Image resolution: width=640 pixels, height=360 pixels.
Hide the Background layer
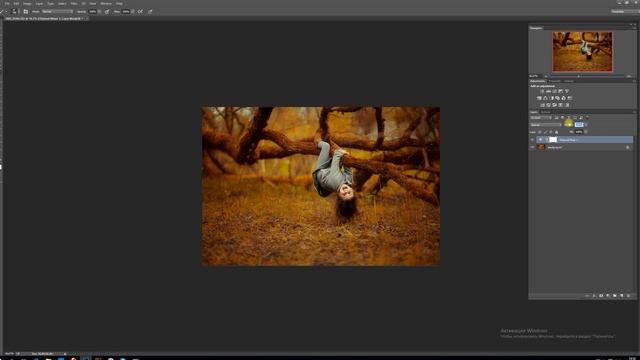click(x=532, y=147)
